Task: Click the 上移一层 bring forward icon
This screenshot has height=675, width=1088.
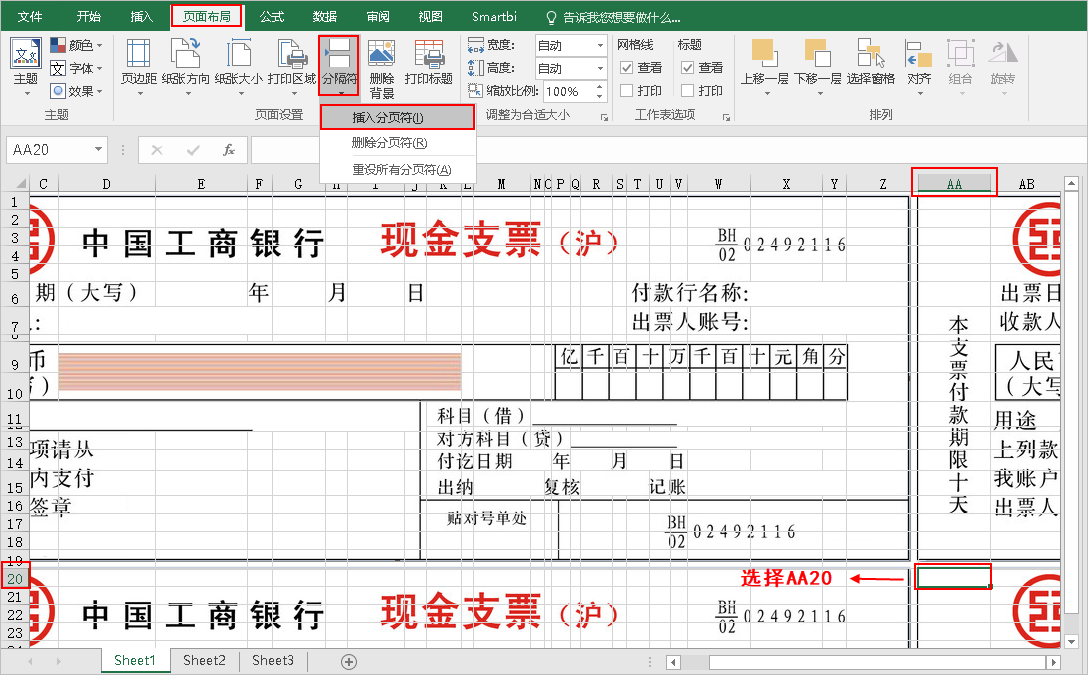Action: pos(764,66)
